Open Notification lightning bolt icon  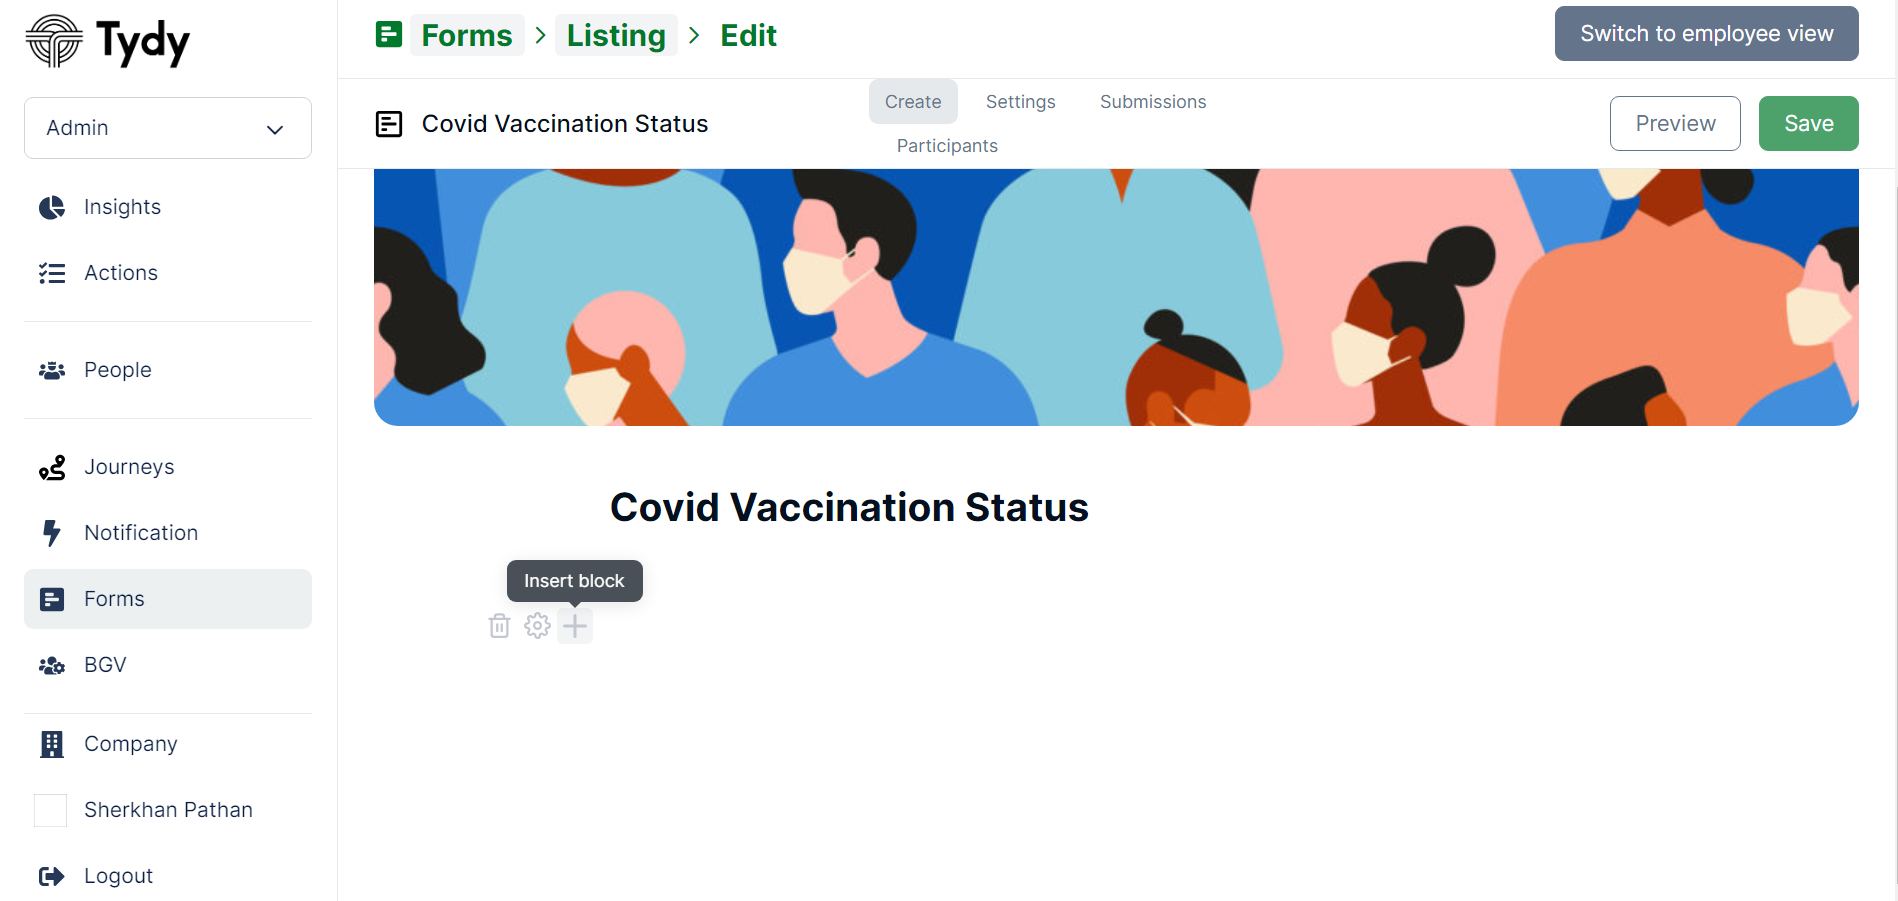coord(52,533)
